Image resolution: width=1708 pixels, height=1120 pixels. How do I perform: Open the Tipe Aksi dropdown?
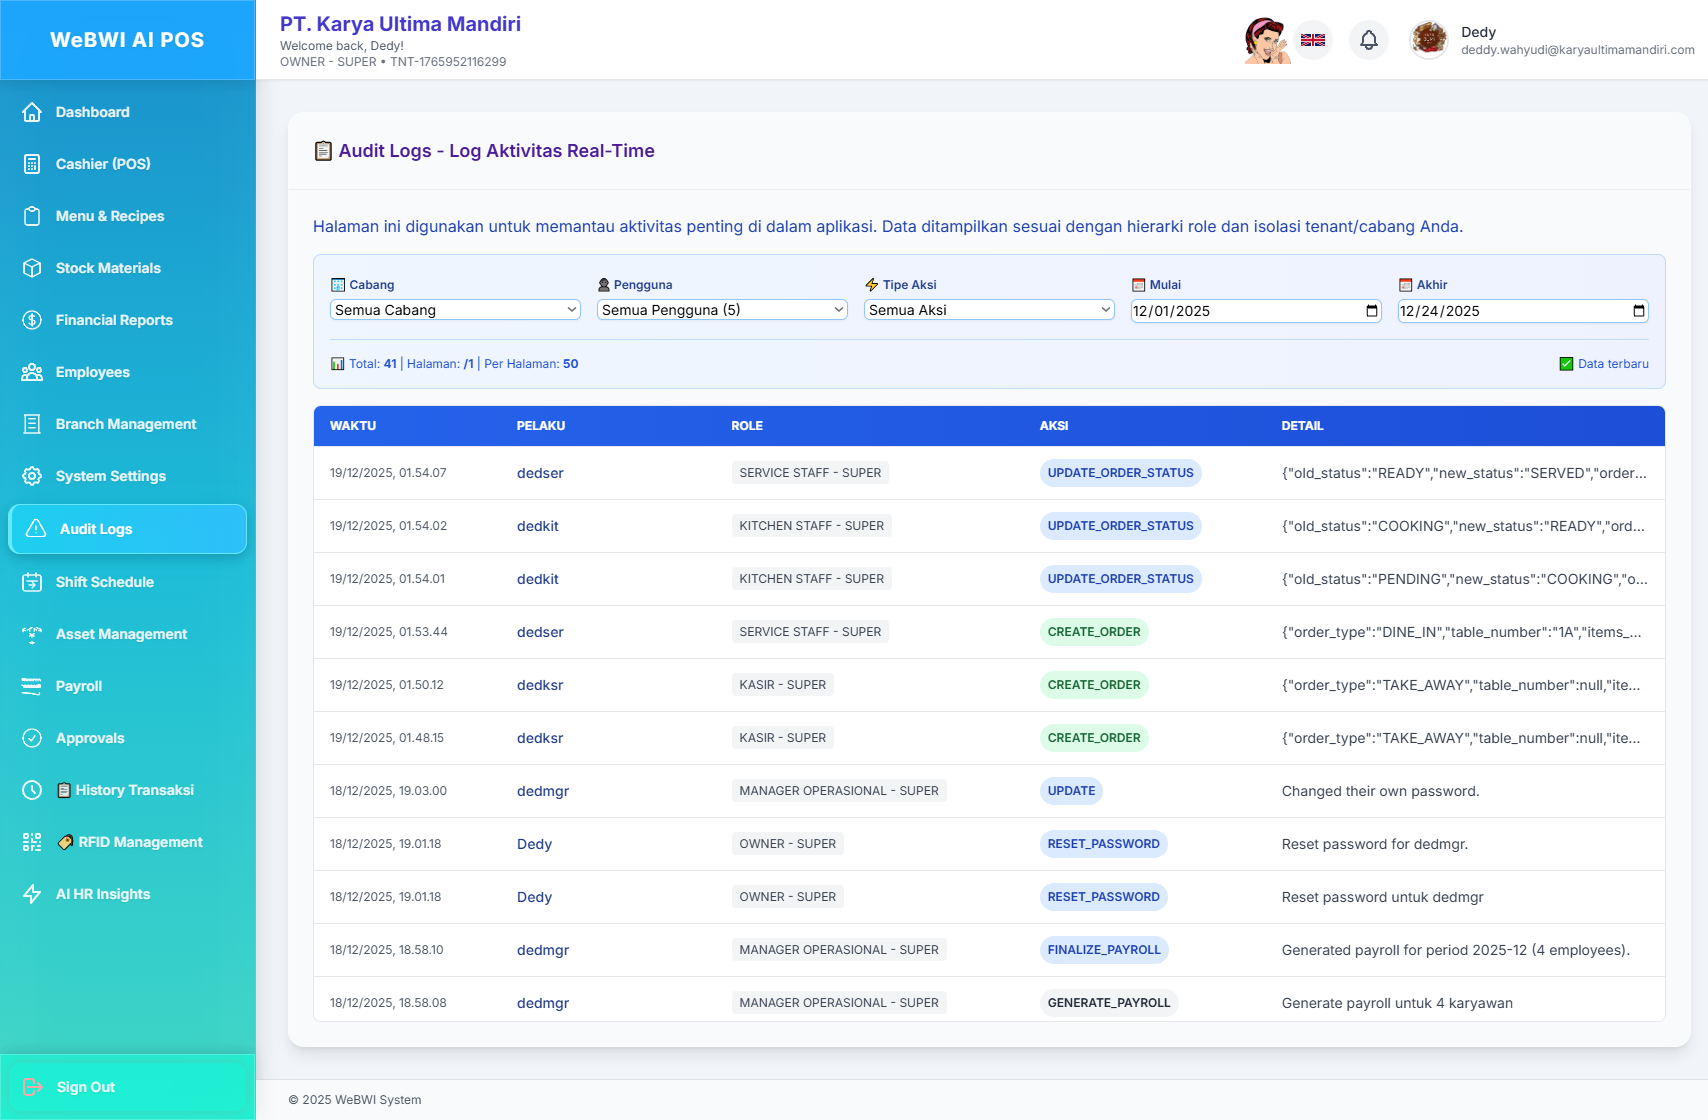[x=989, y=310]
